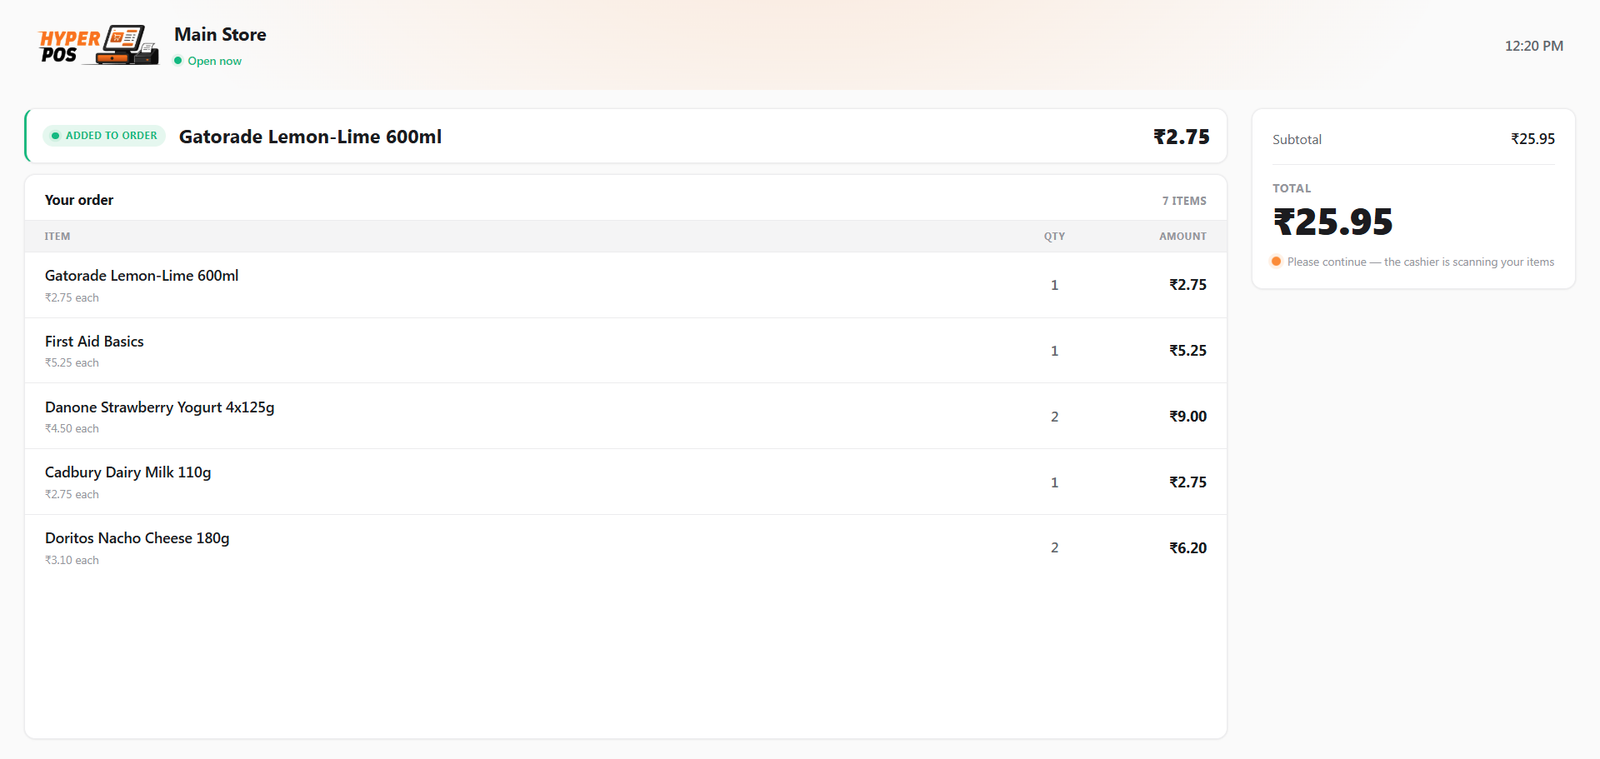Screen dimensions: 1600x759
Task: Click the ITEM column header
Action: pyautogui.click(x=57, y=237)
